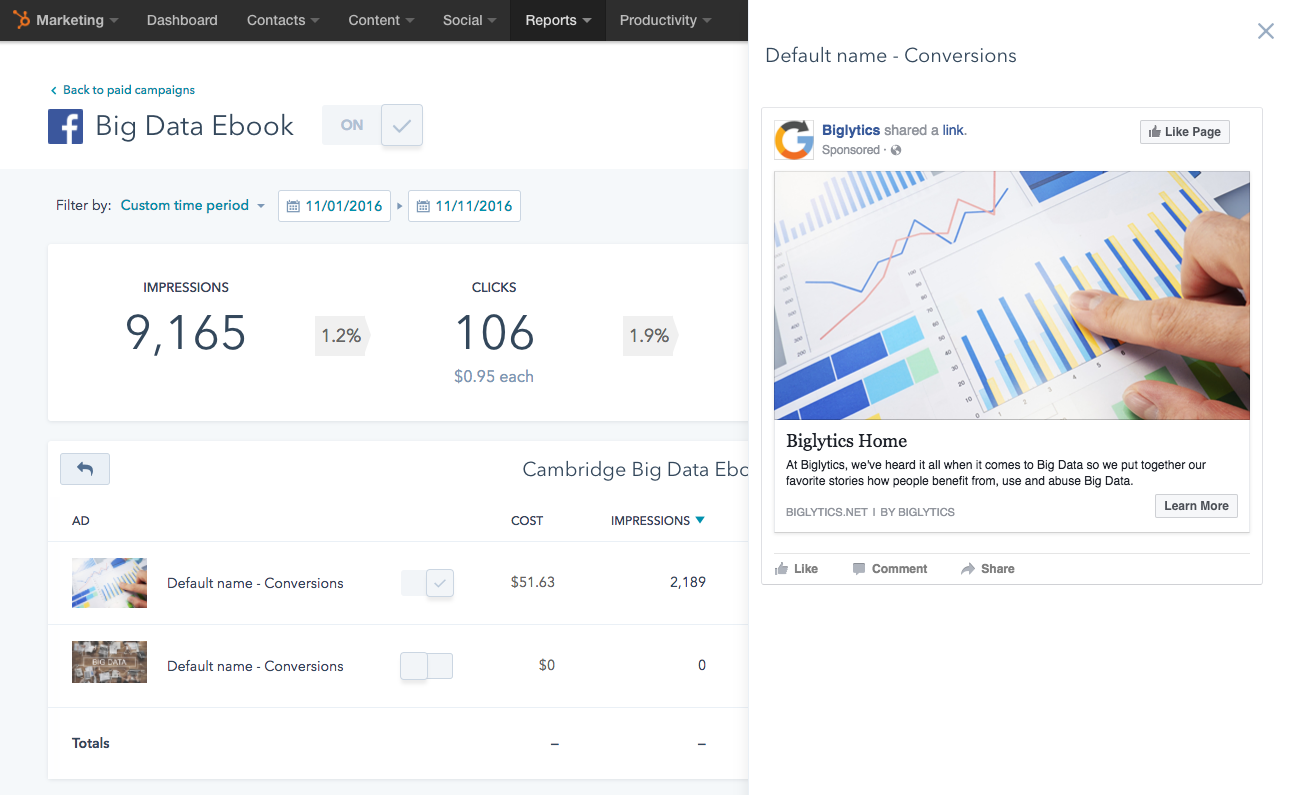
Task: Click the HubSpot sprocket logo
Action: (21, 20)
